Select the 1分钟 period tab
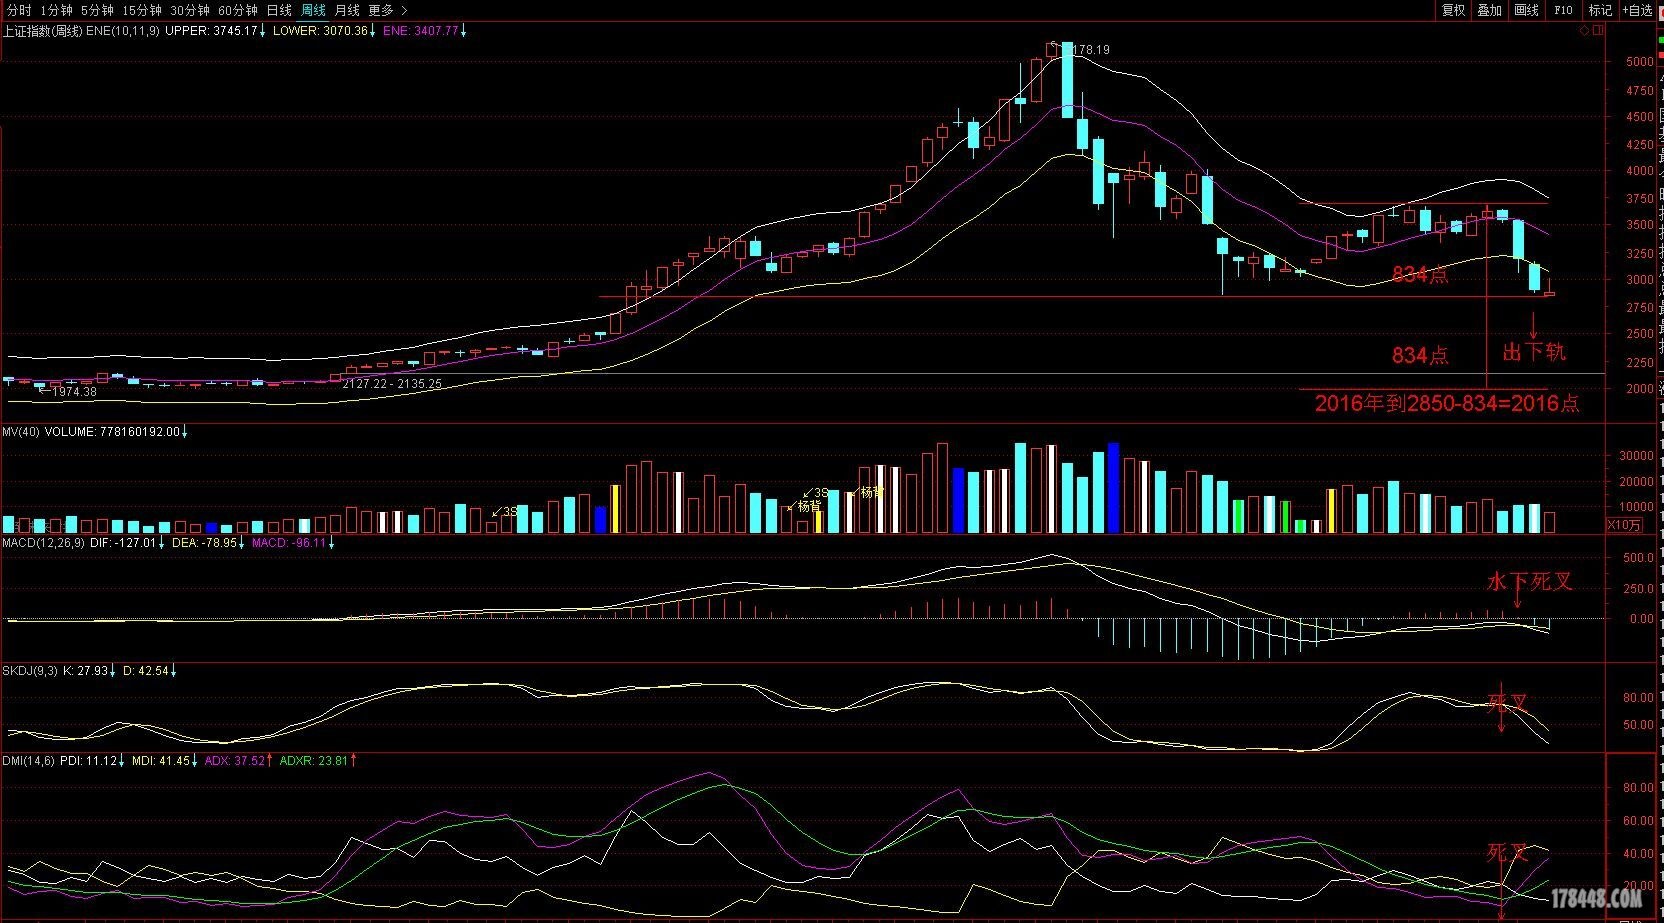The image size is (1664, 923). pyautogui.click(x=56, y=10)
